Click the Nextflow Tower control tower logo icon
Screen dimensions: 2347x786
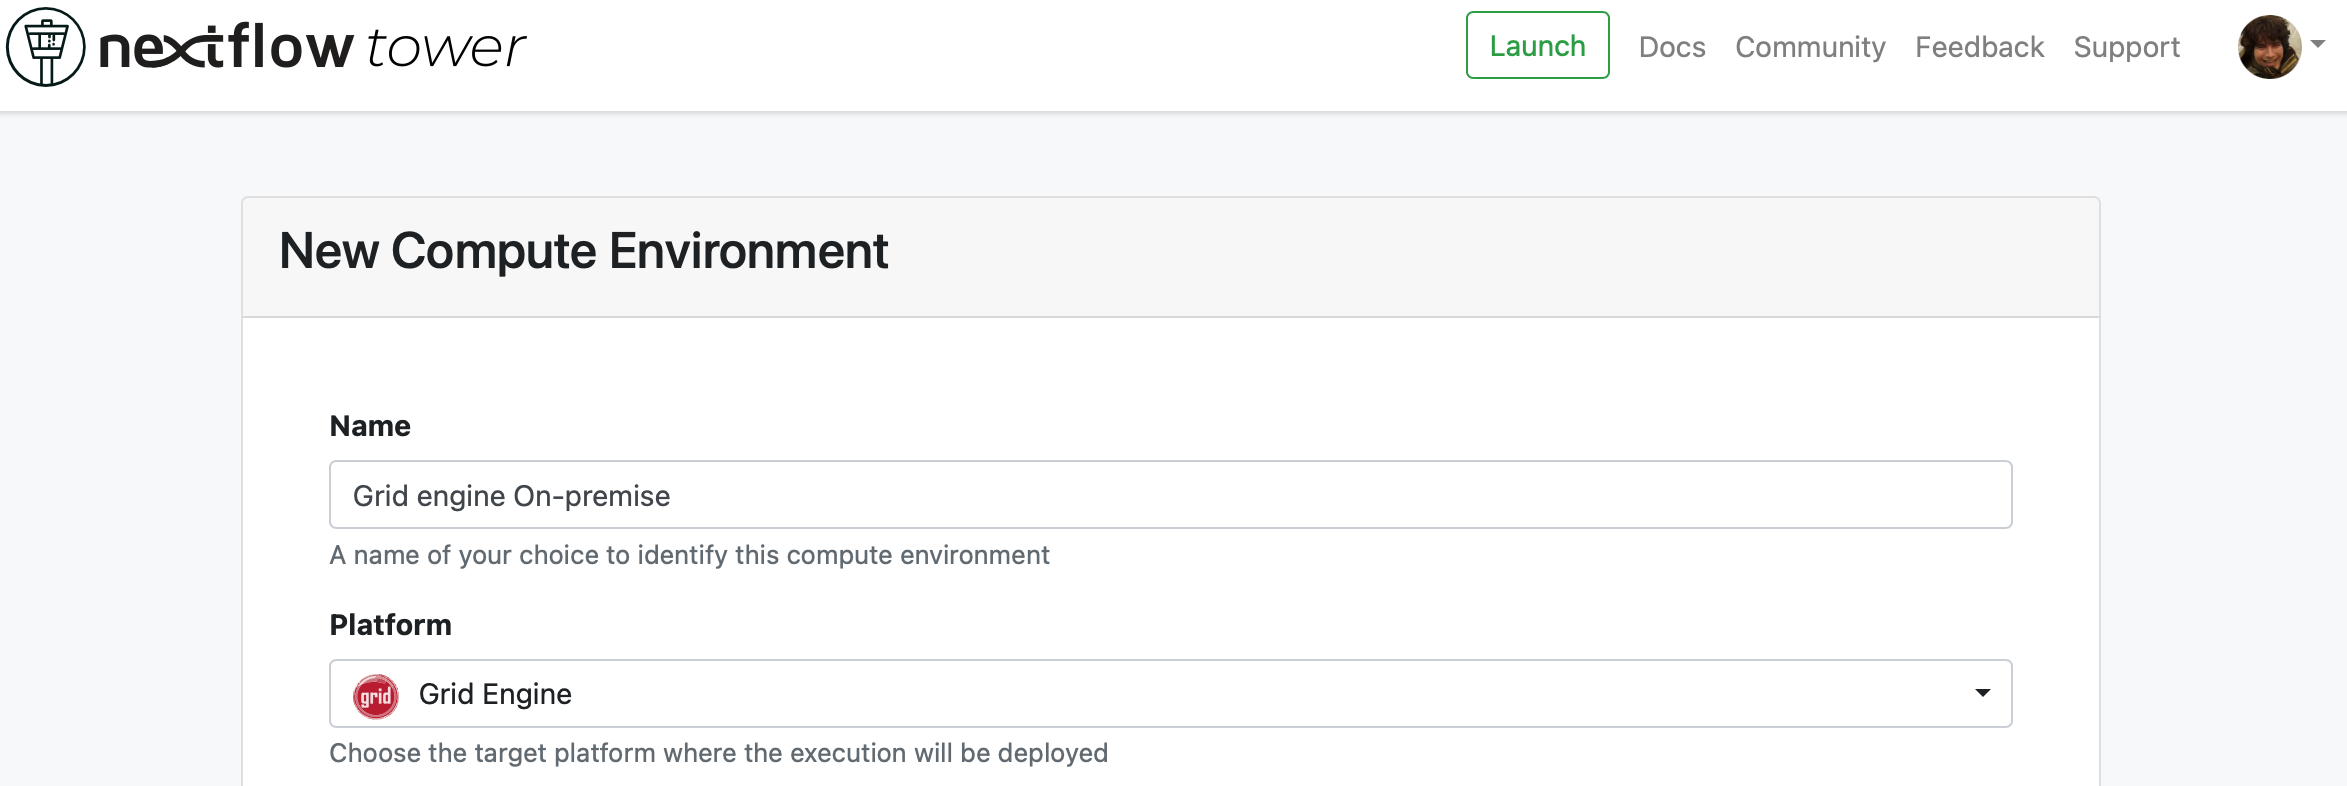point(46,47)
